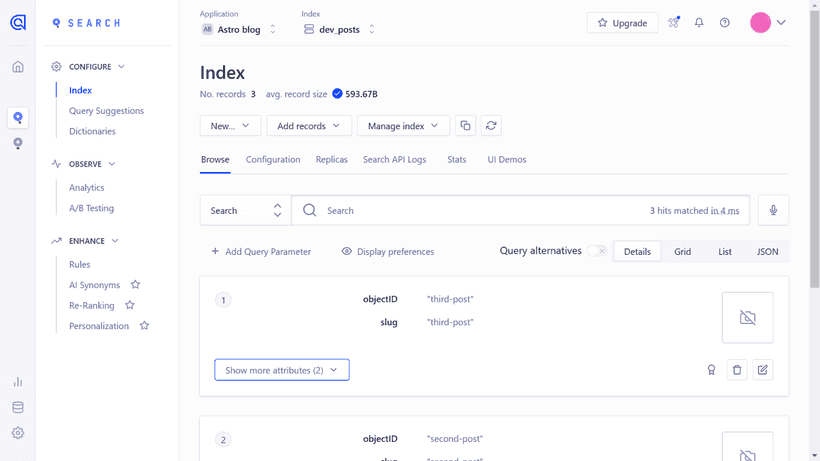Toggle the Query alternatives switch
This screenshot has height=461, width=820.
point(596,251)
